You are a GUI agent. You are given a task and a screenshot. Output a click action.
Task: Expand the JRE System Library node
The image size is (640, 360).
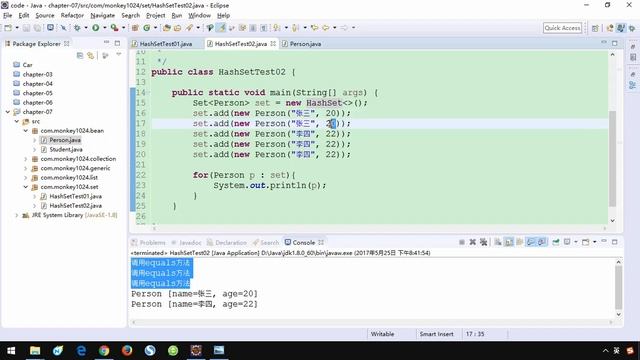point(16,215)
